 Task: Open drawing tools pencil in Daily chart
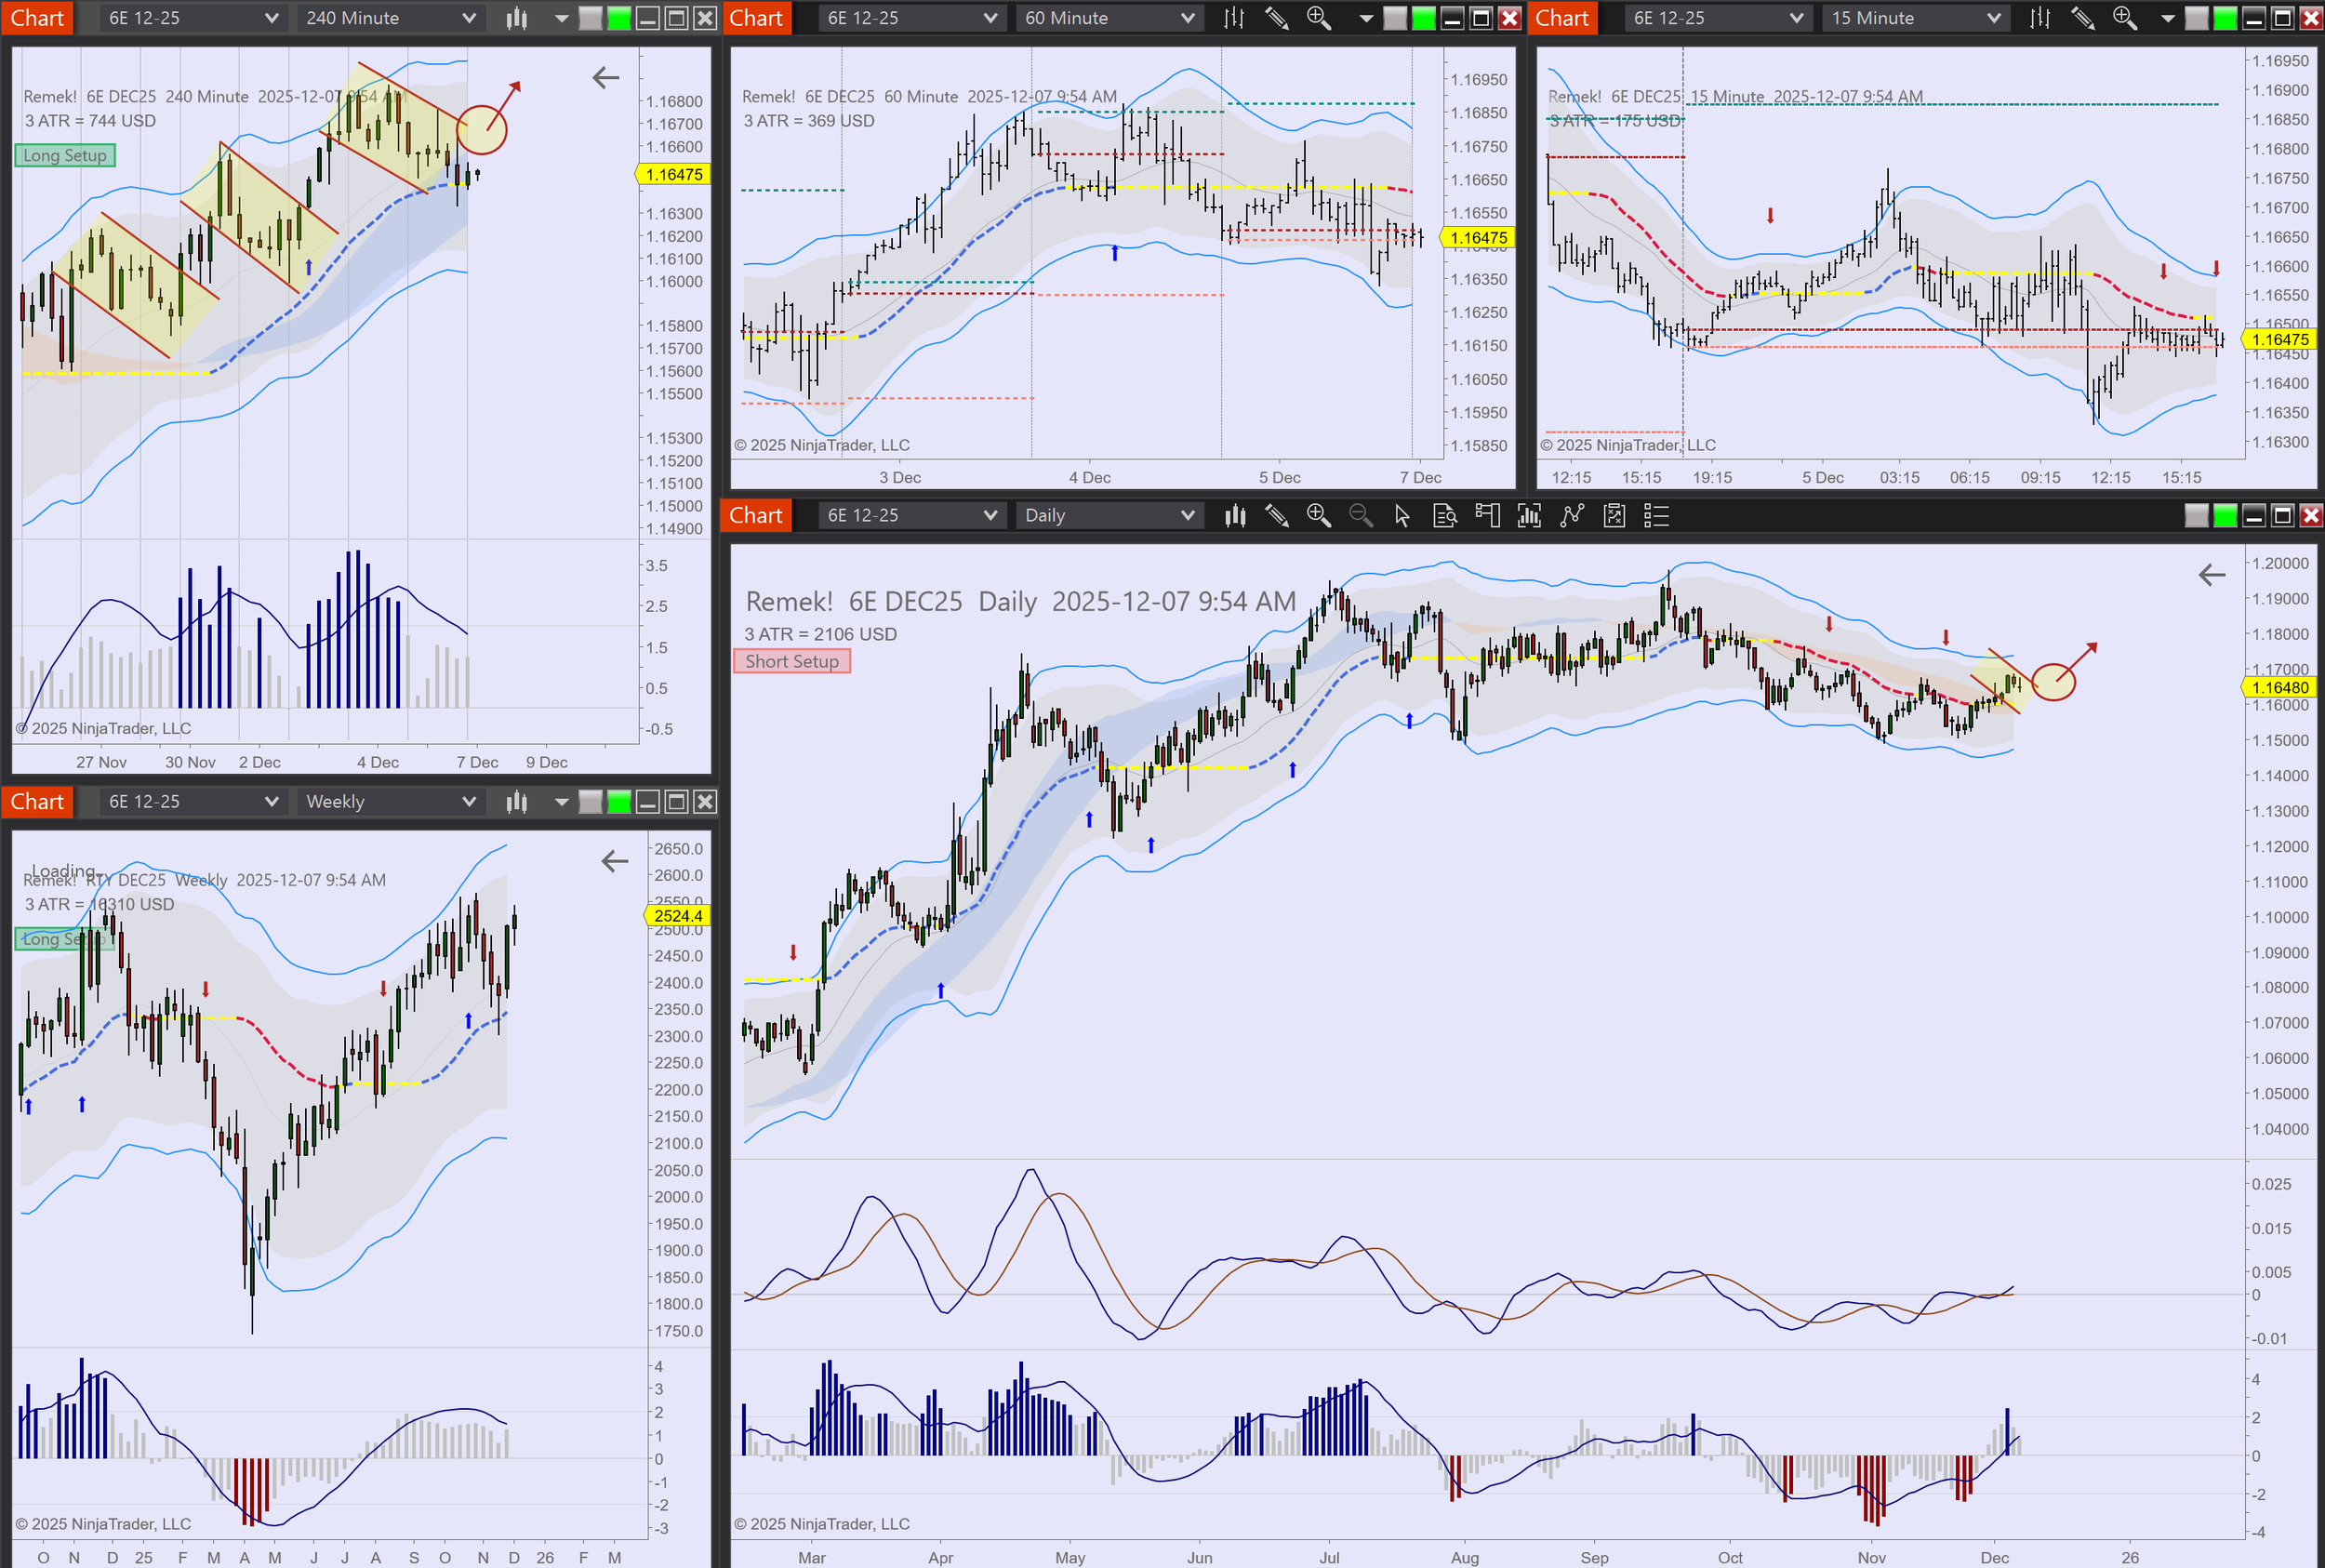pyautogui.click(x=1277, y=515)
